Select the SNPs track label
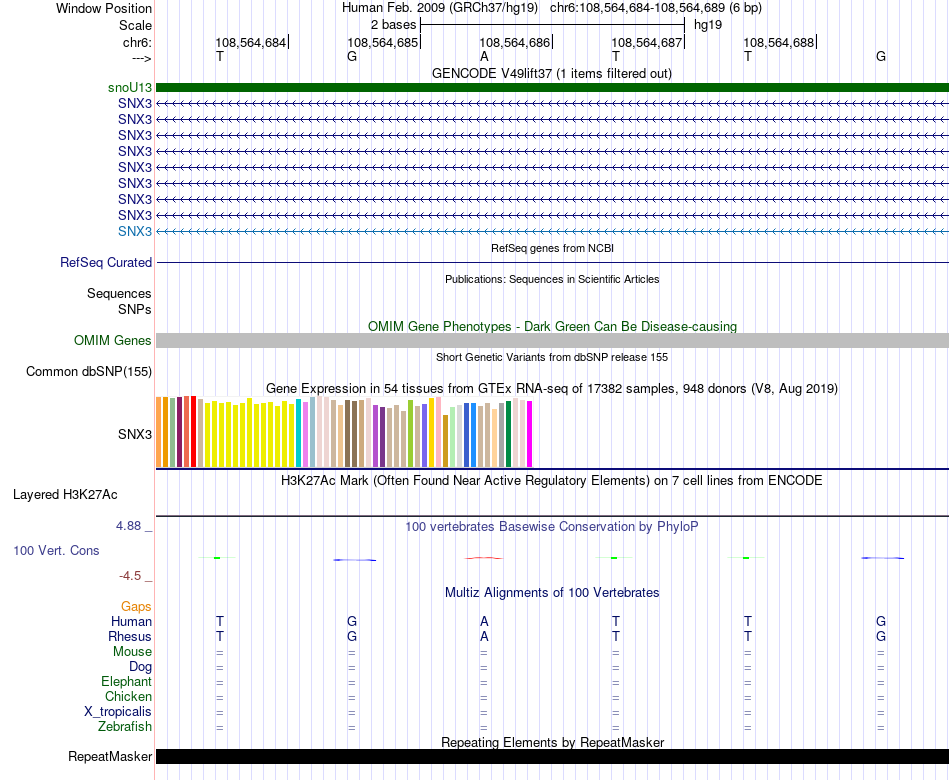The image size is (950, 780). click(135, 309)
